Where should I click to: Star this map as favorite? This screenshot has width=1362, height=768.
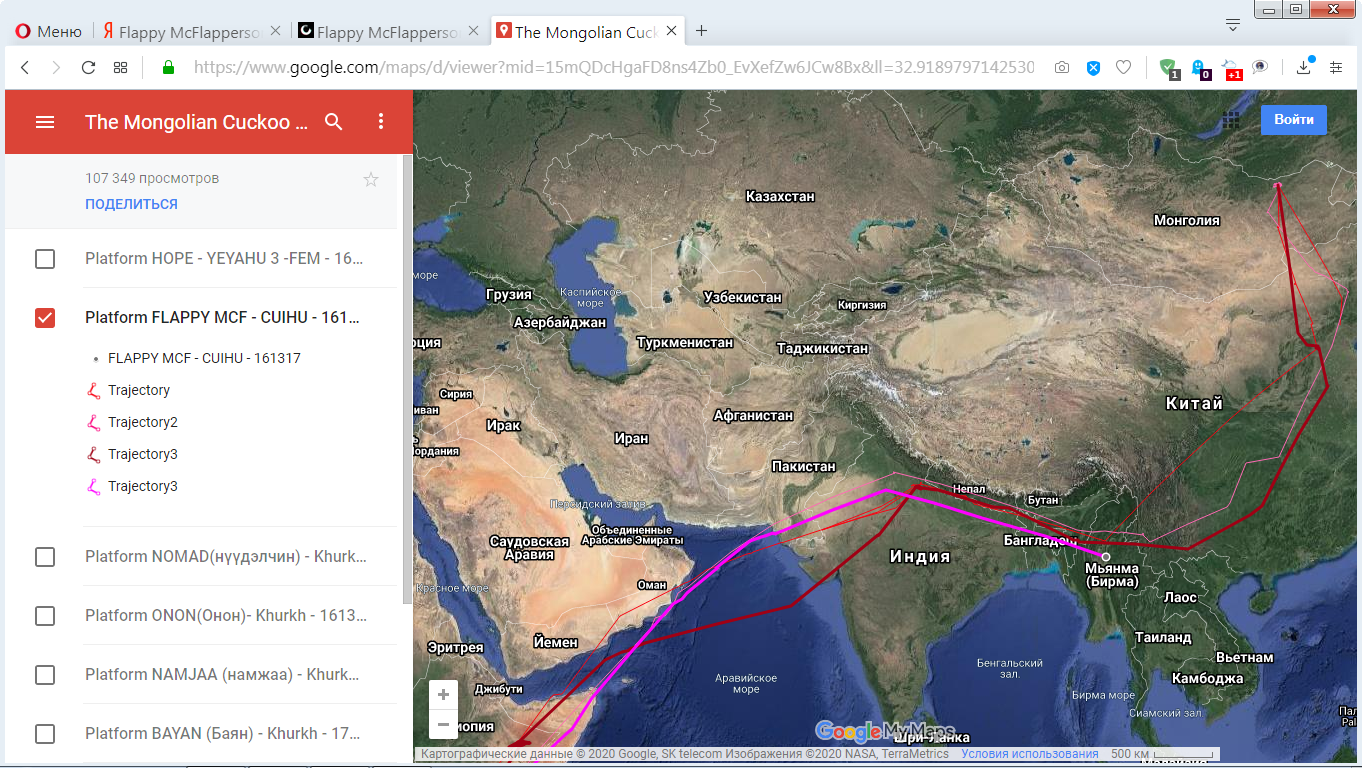click(371, 180)
